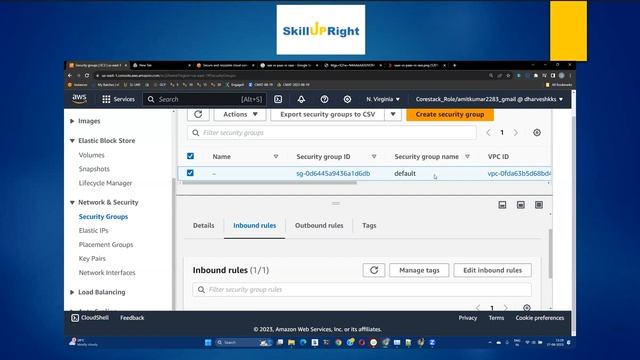The width and height of the screenshot is (640, 360).
Task: Switch to the Tags tab
Action: pos(369,225)
